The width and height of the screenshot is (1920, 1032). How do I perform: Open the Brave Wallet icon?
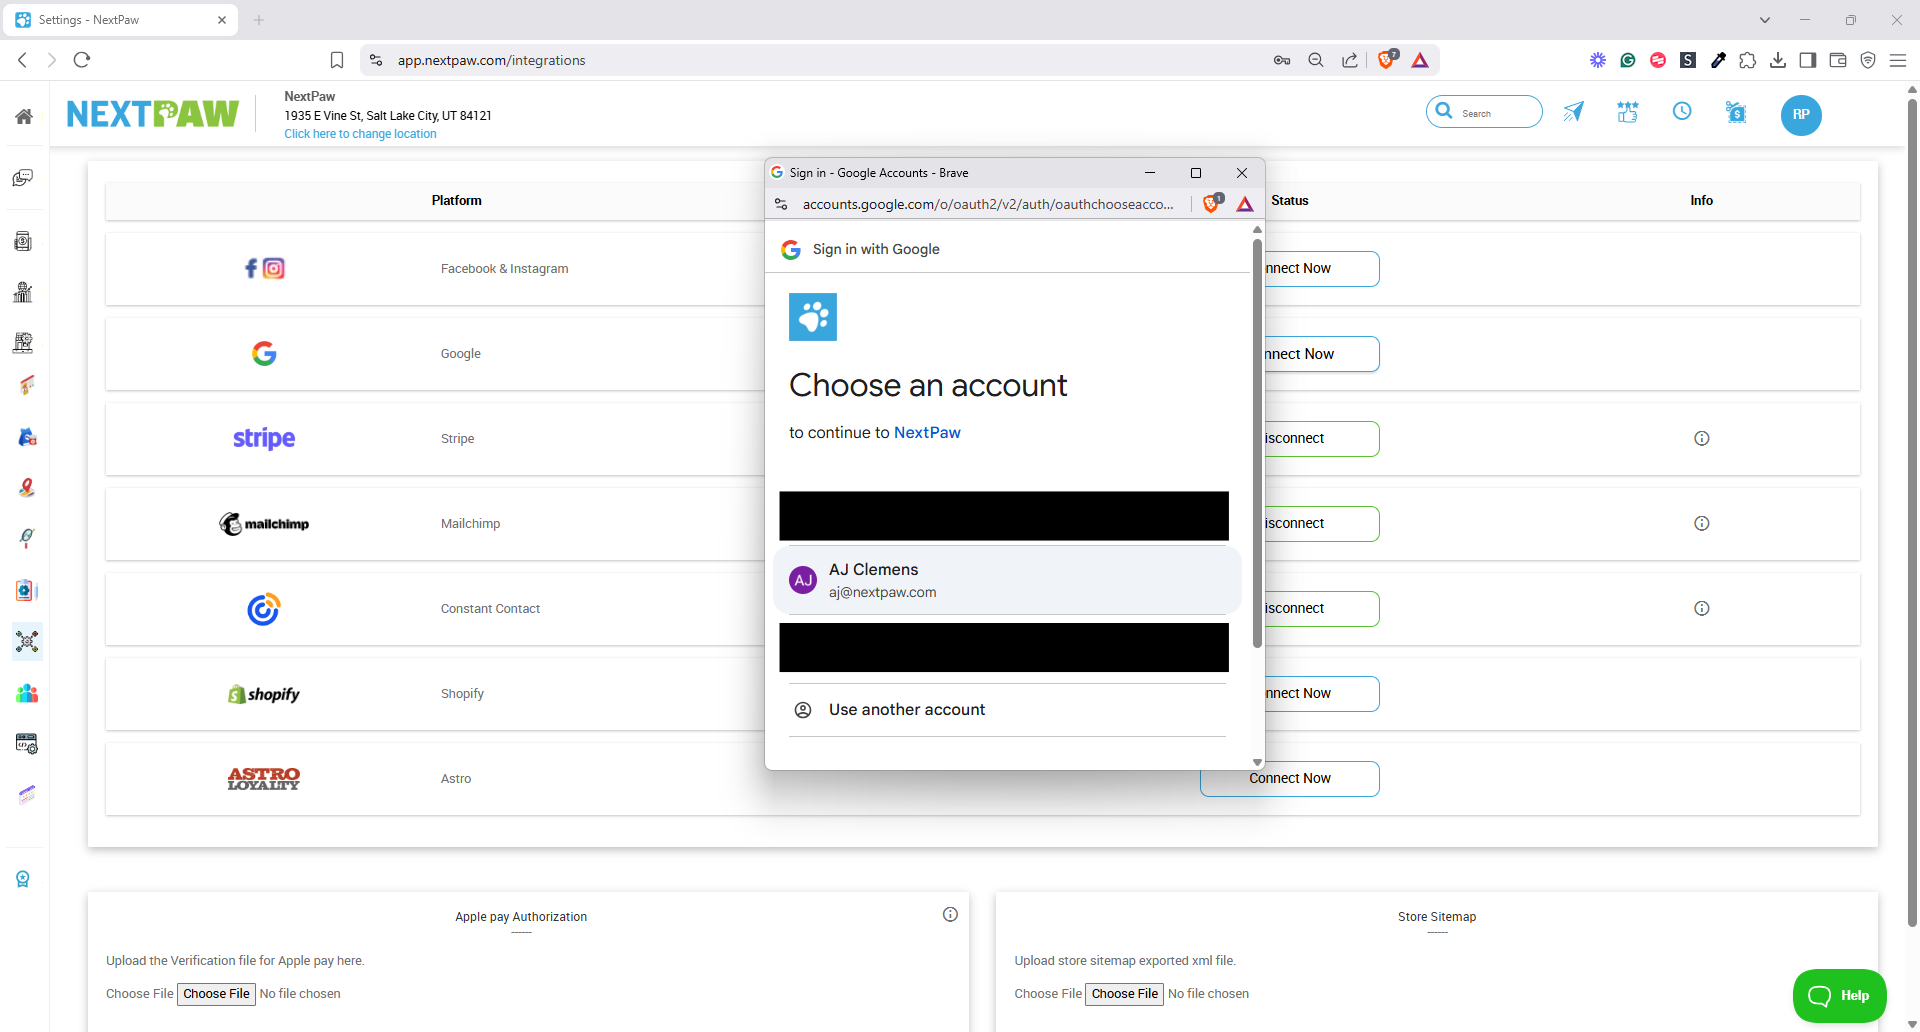tap(1838, 60)
